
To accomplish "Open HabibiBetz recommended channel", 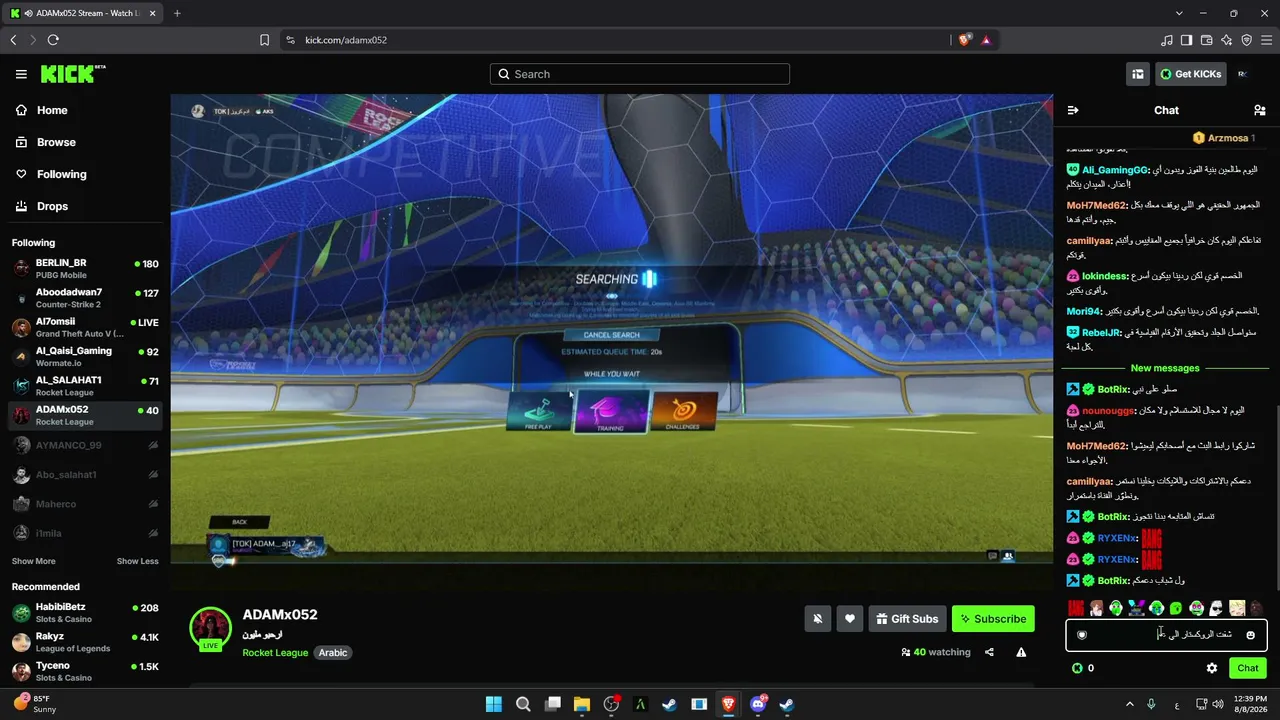I will coord(85,613).
